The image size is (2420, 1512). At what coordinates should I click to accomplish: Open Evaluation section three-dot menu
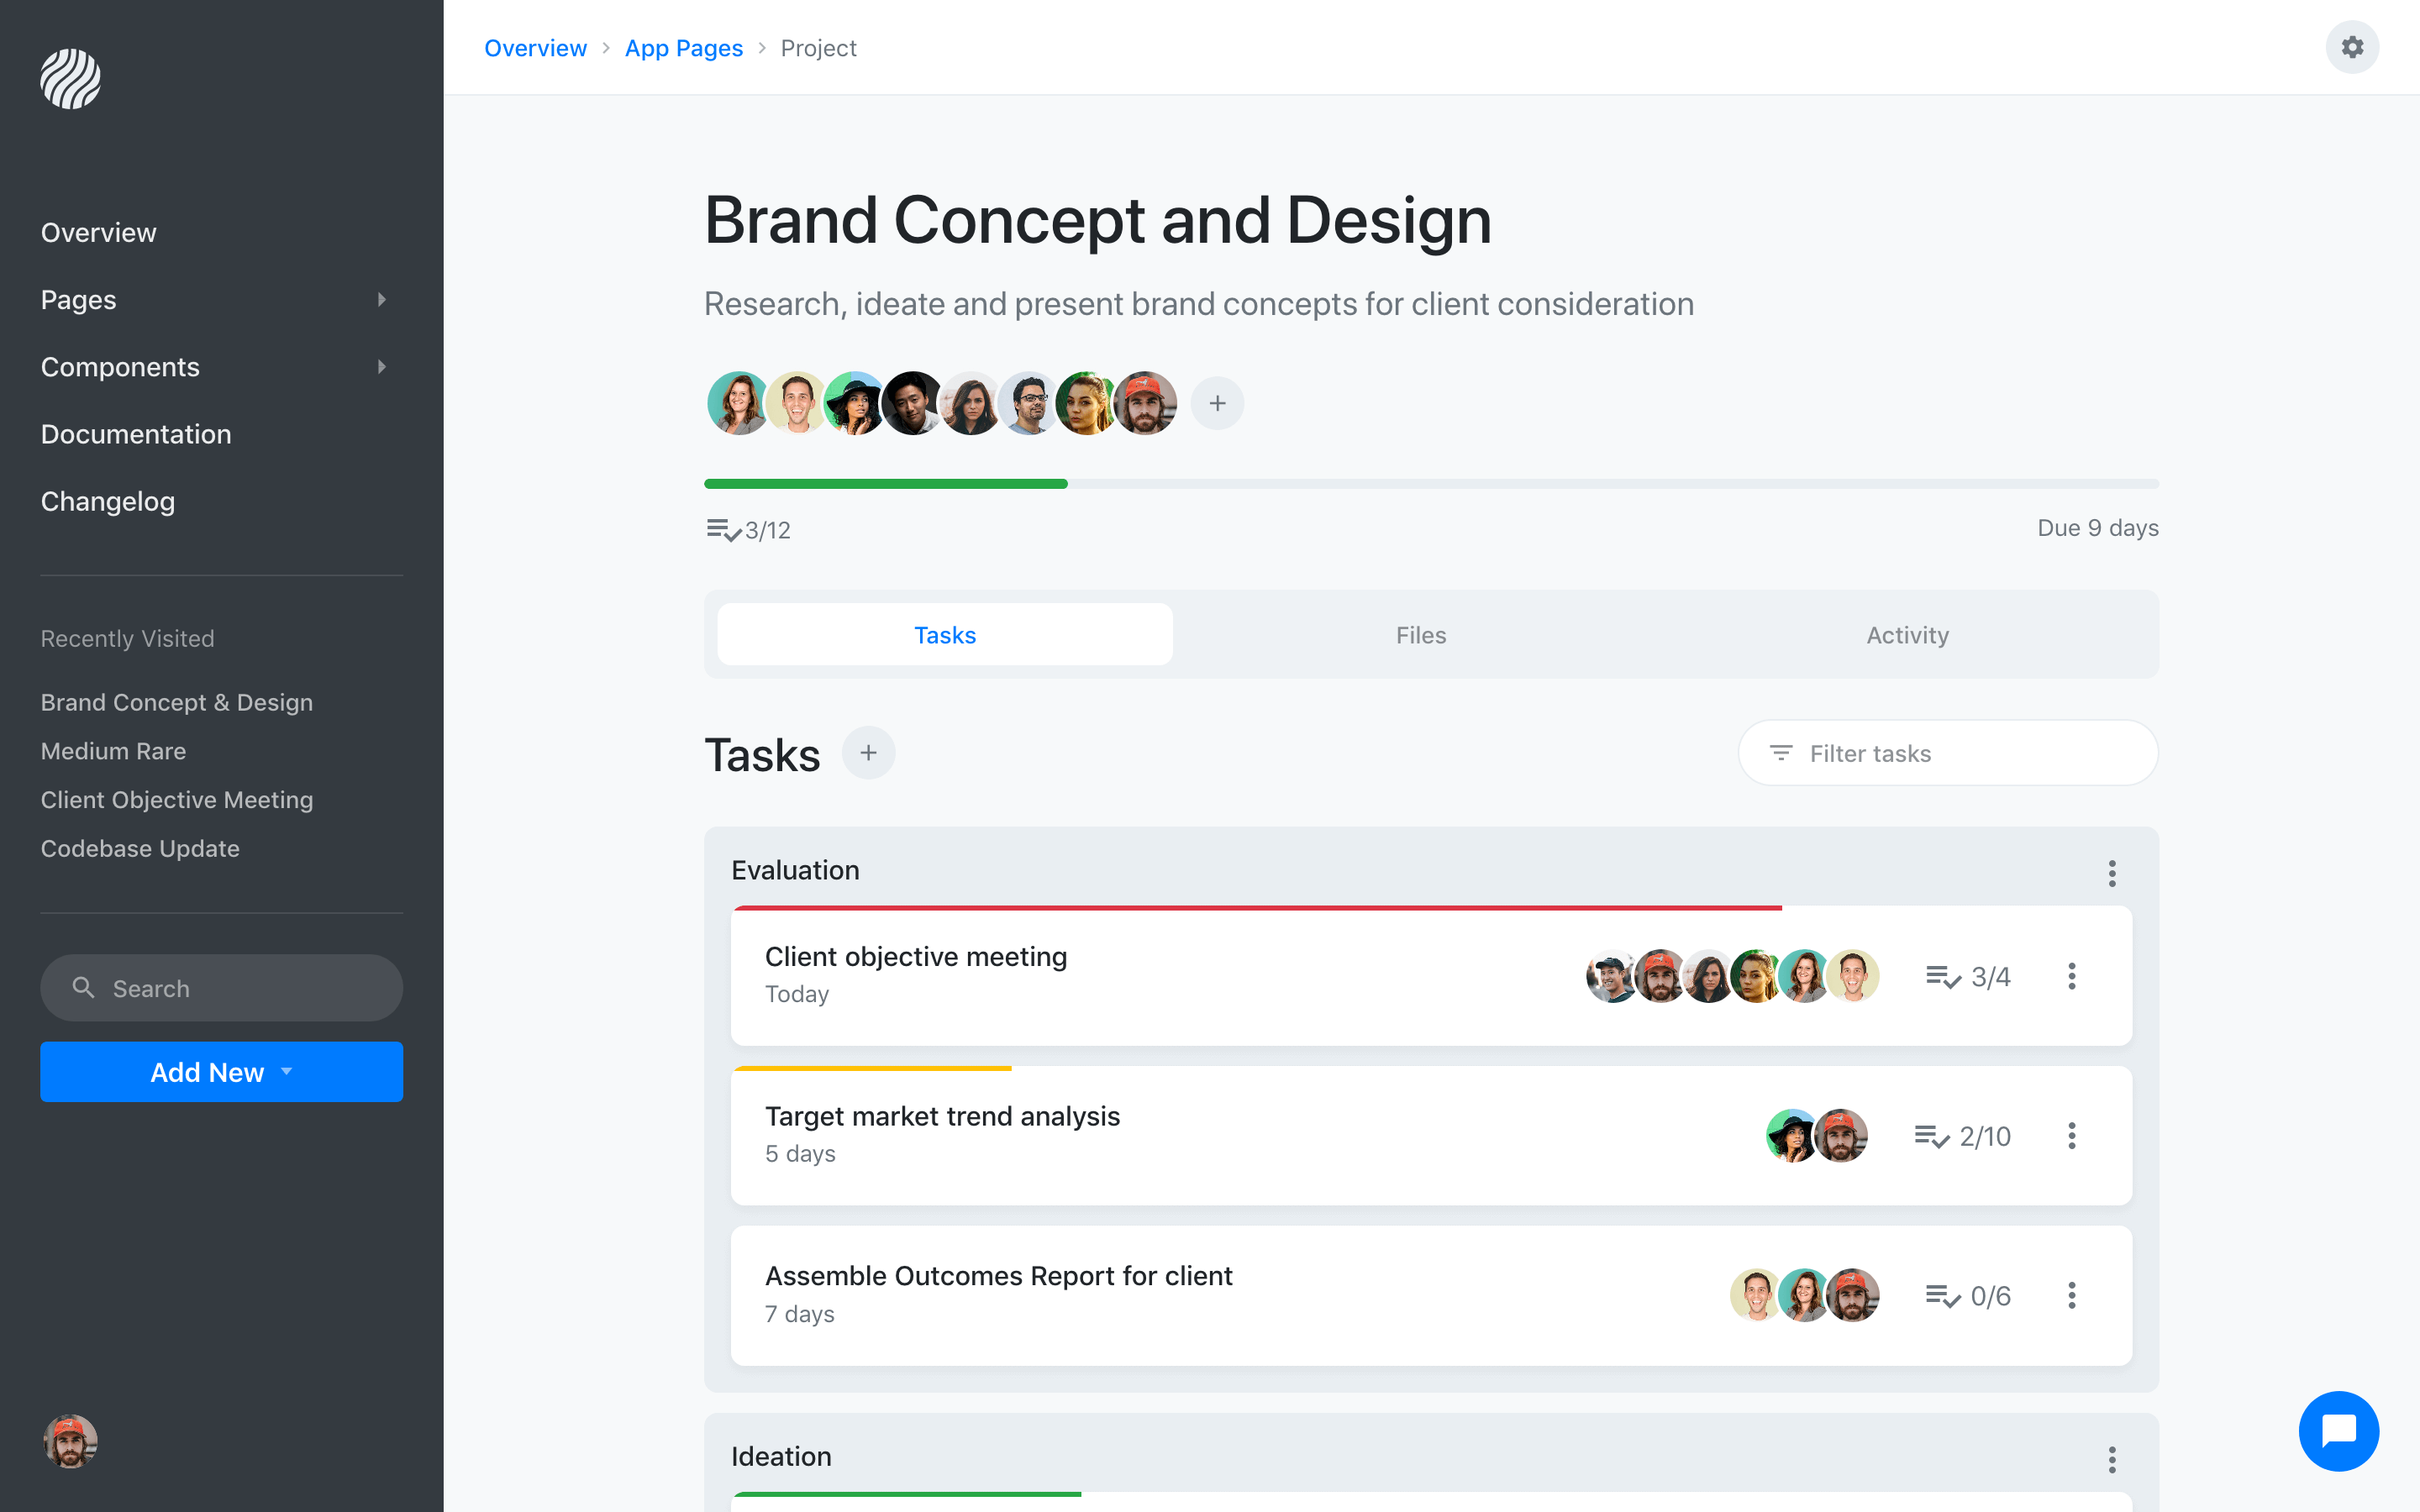click(x=2112, y=873)
